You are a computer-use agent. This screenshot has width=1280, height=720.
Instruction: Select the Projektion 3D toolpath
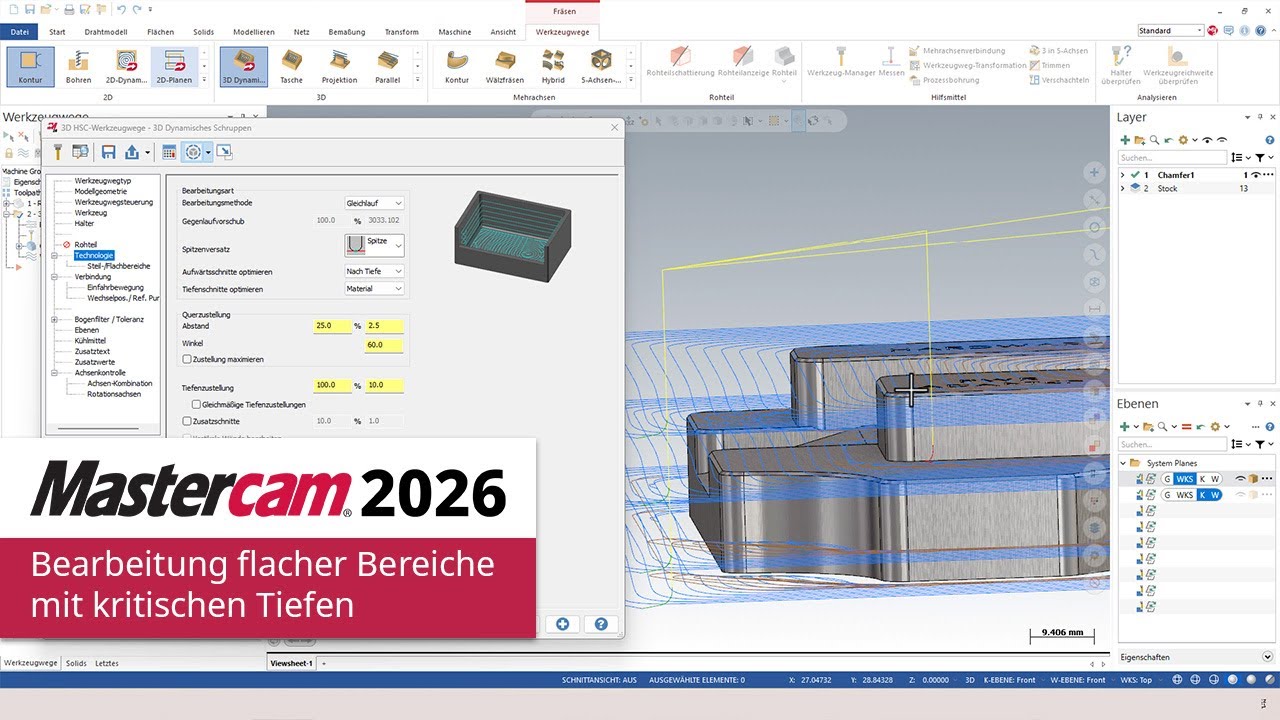click(x=339, y=66)
